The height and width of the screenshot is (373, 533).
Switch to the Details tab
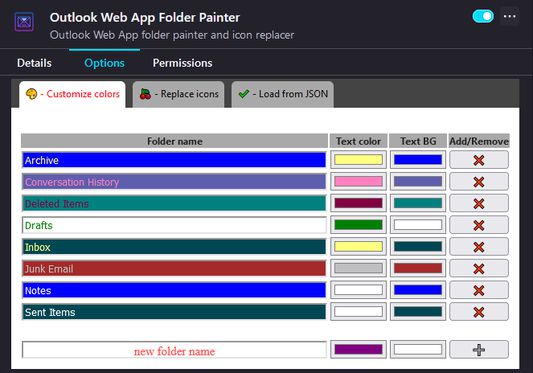pyautogui.click(x=34, y=63)
